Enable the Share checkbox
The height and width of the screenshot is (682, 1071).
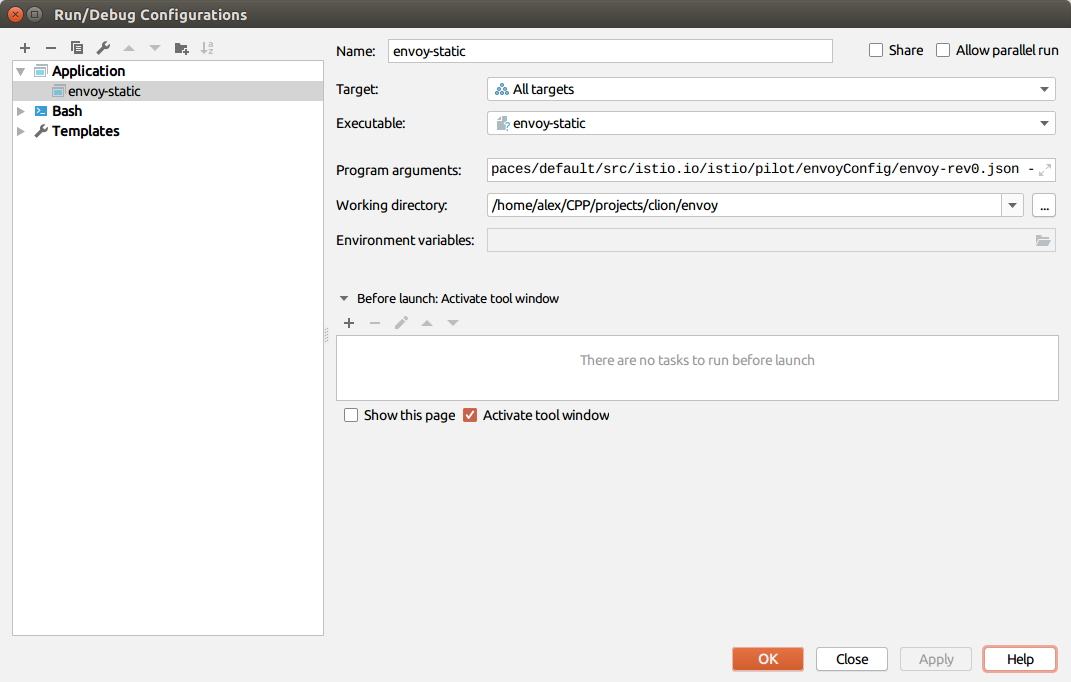coord(875,49)
